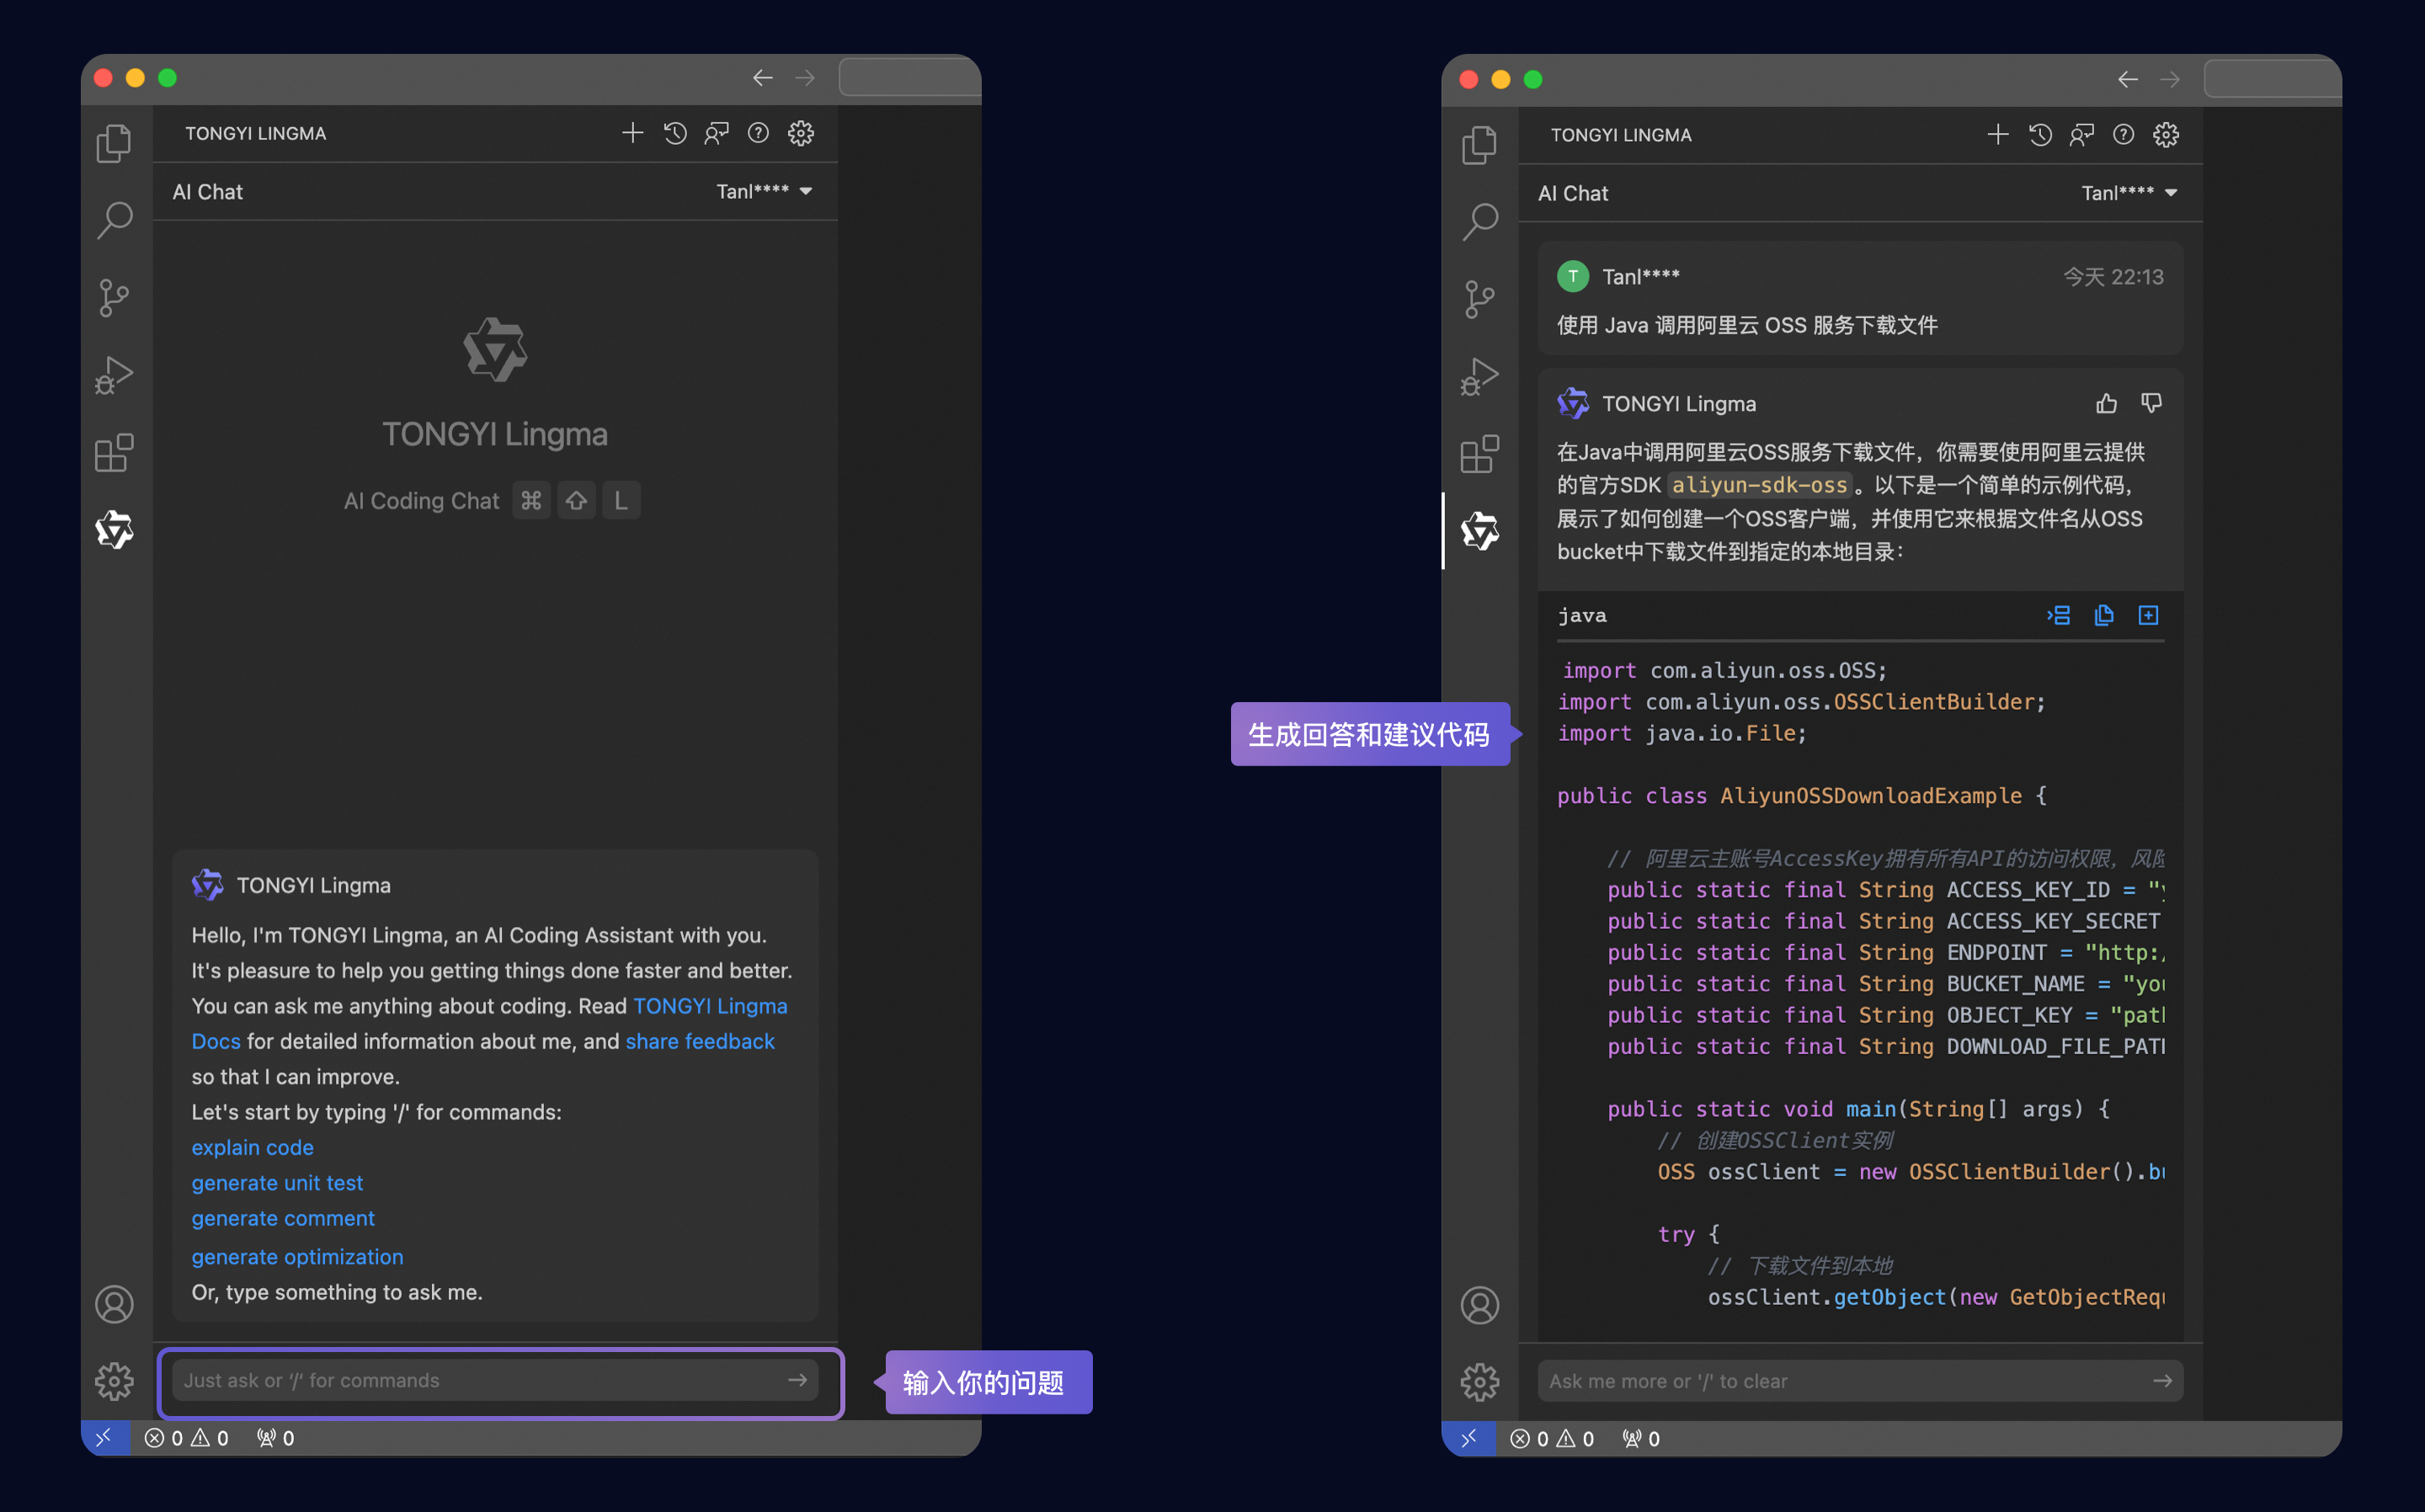This screenshot has width=2425, height=1512.
Task: Open Run and Debug in the left window
Action: click(114, 375)
